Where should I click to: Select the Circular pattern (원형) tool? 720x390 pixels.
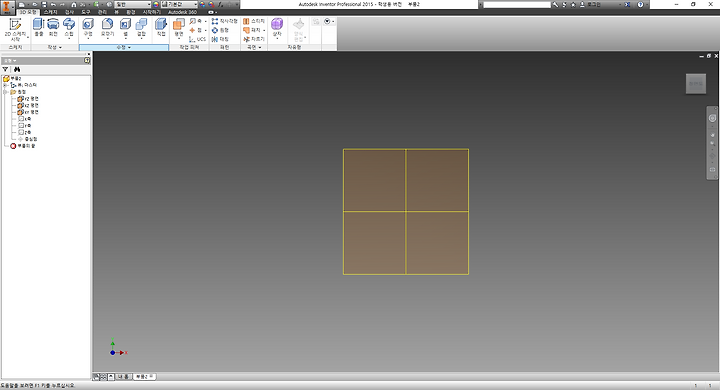click(x=220, y=30)
